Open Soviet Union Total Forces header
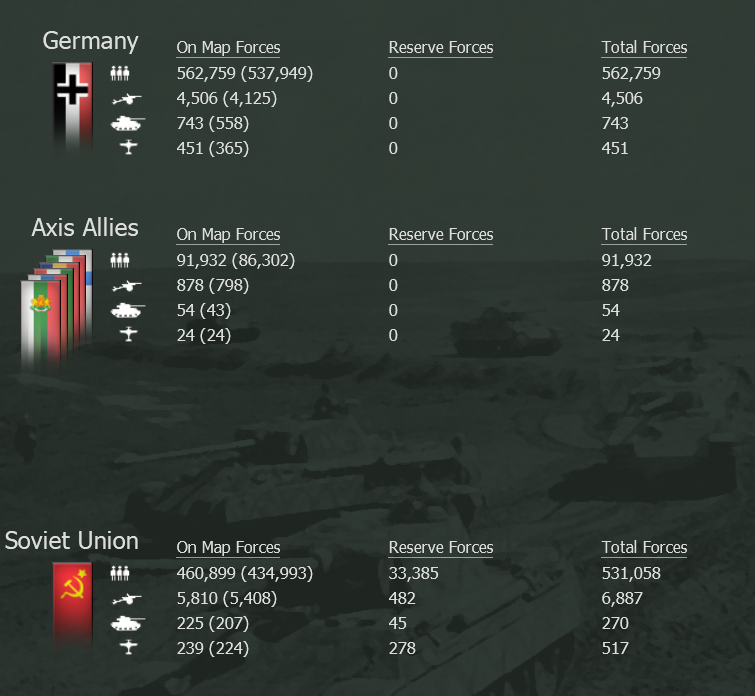The height and width of the screenshot is (696, 755). coord(644,548)
